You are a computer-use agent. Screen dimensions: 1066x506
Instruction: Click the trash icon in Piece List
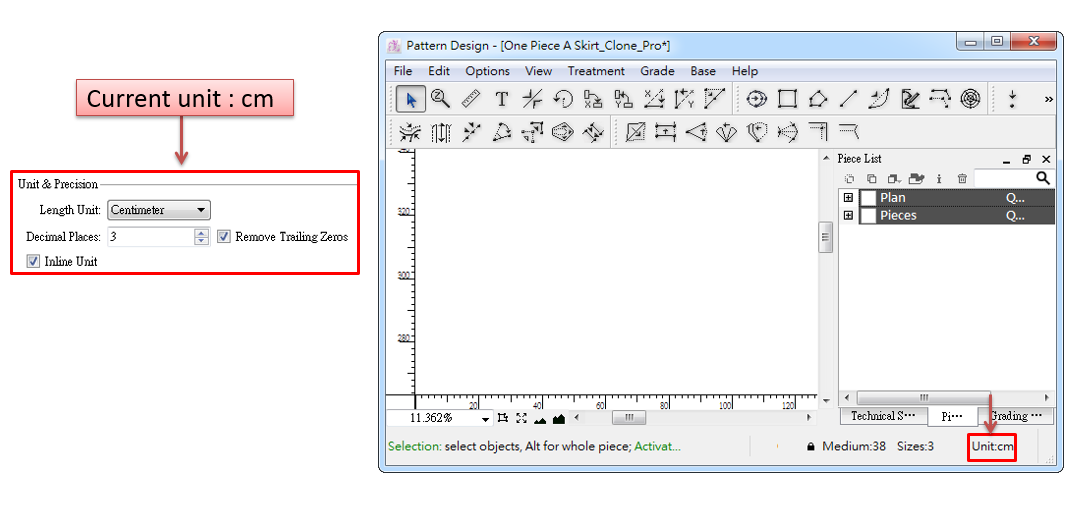(962, 178)
